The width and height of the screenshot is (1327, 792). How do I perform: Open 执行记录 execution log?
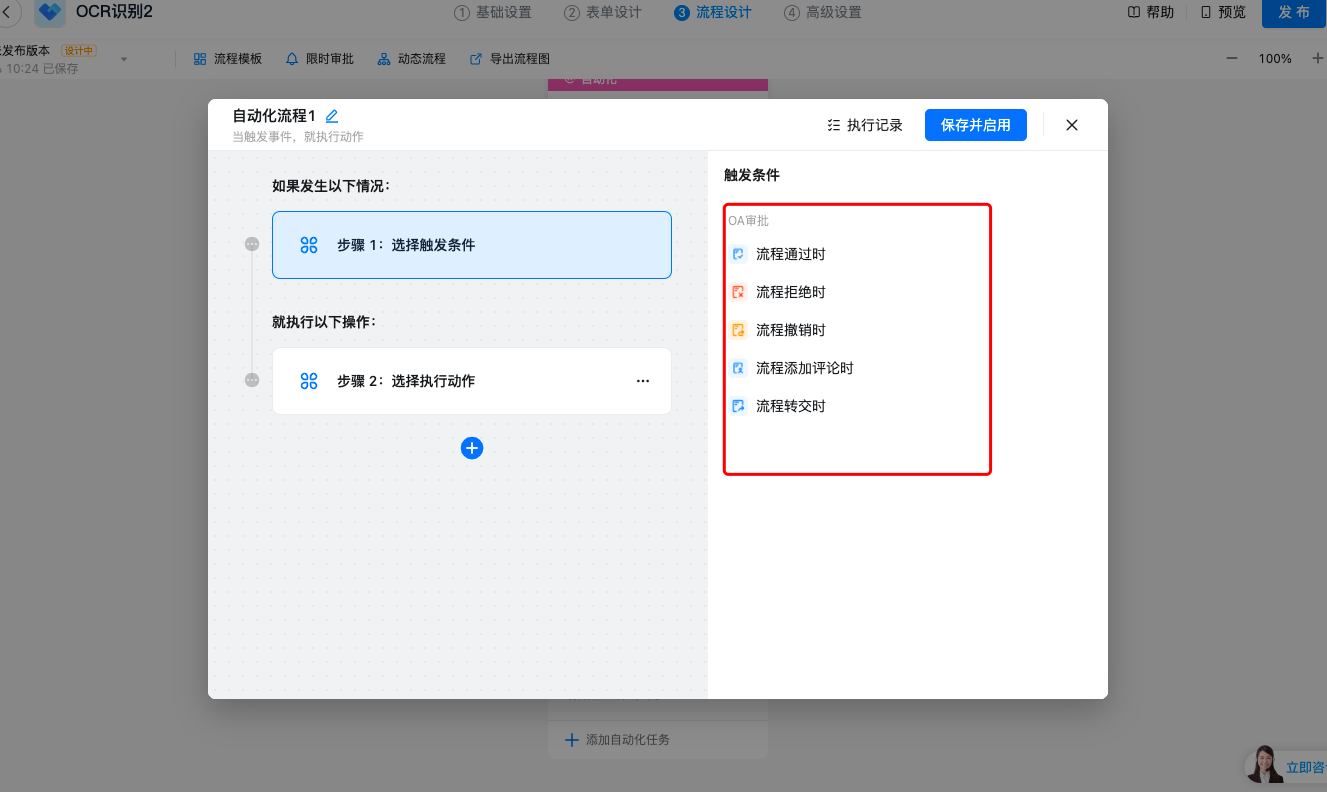tap(865, 125)
